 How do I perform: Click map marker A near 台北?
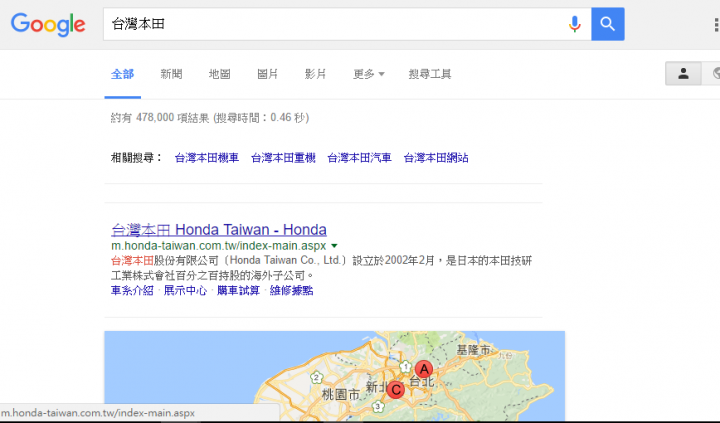click(x=424, y=369)
